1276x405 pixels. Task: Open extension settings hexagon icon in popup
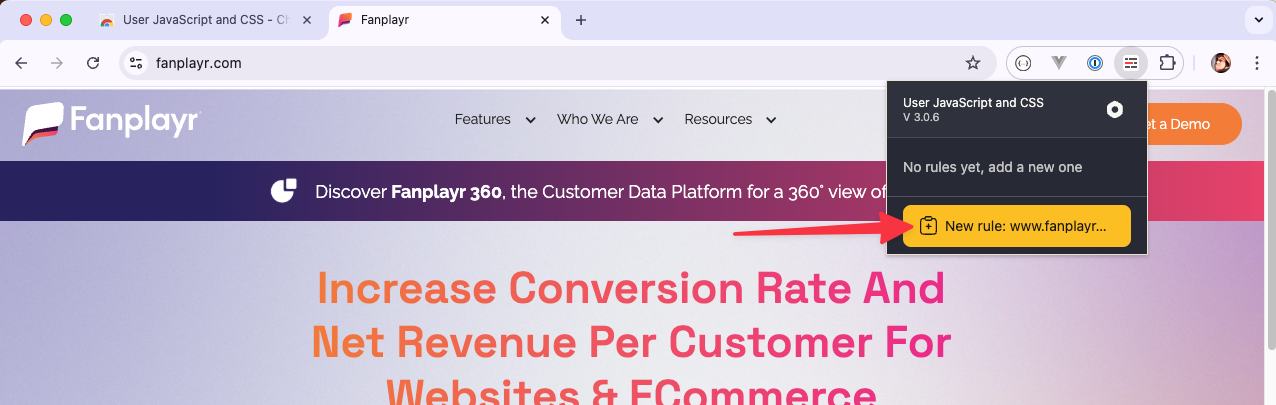1115,110
